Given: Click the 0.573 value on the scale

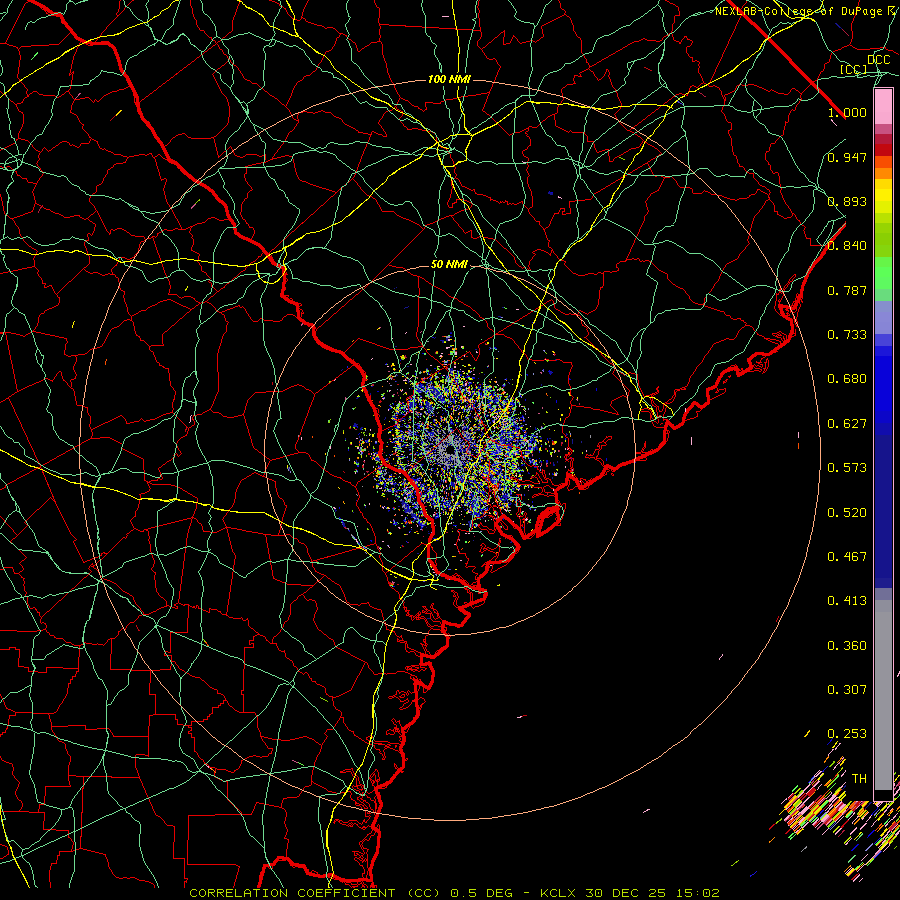Looking at the screenshot, I should pos(847,468).
